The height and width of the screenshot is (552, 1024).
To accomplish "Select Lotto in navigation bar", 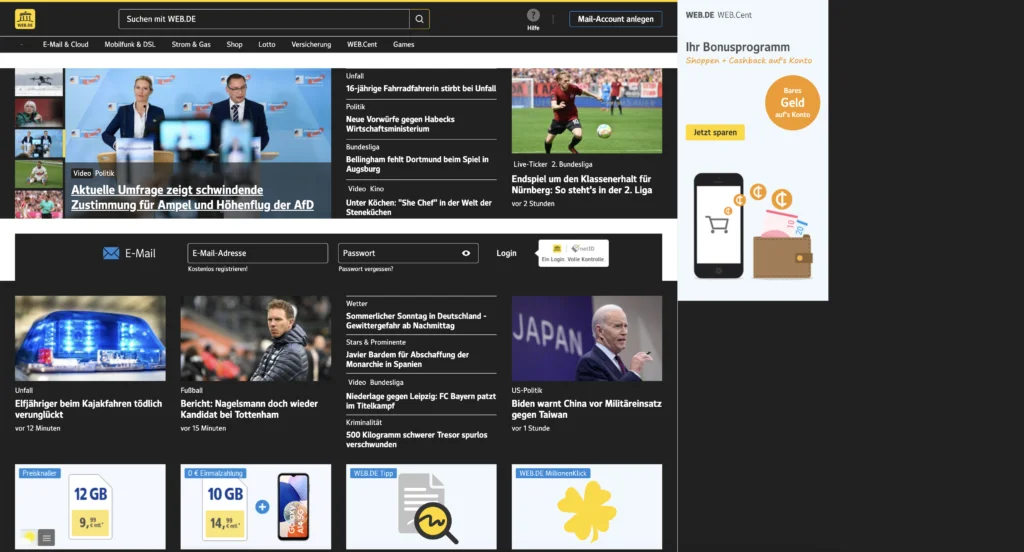I will [266, 44].
